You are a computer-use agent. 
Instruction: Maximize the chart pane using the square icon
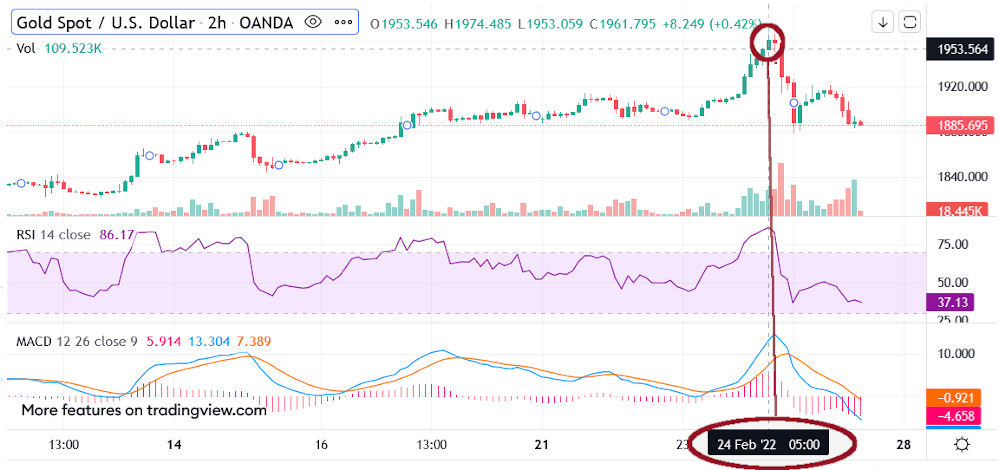point(910,22)
